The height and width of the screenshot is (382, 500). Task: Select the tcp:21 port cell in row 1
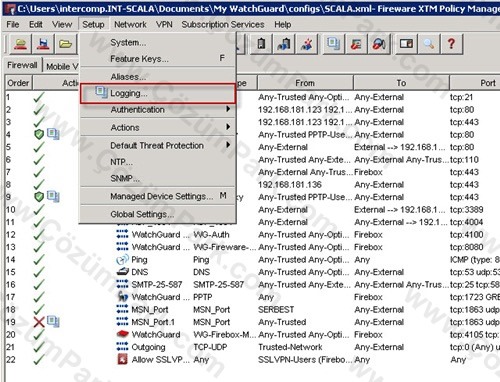[x=462, y=97]
